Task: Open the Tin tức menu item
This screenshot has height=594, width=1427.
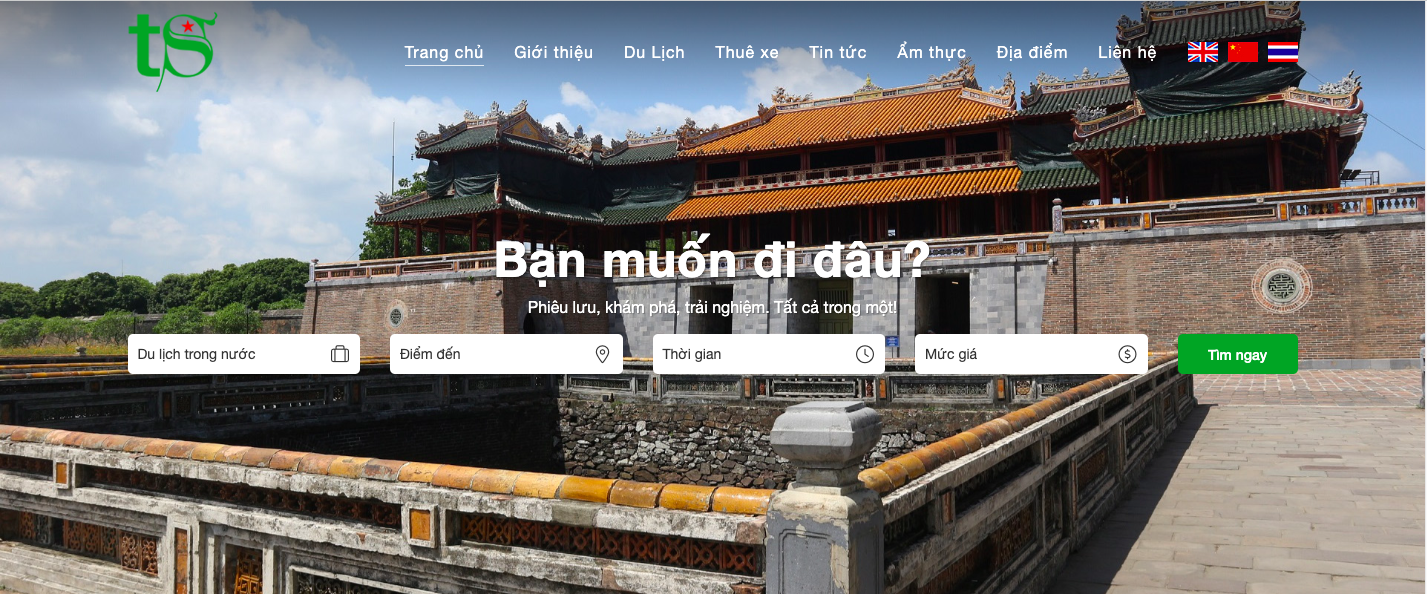Action: coord(838,52)
